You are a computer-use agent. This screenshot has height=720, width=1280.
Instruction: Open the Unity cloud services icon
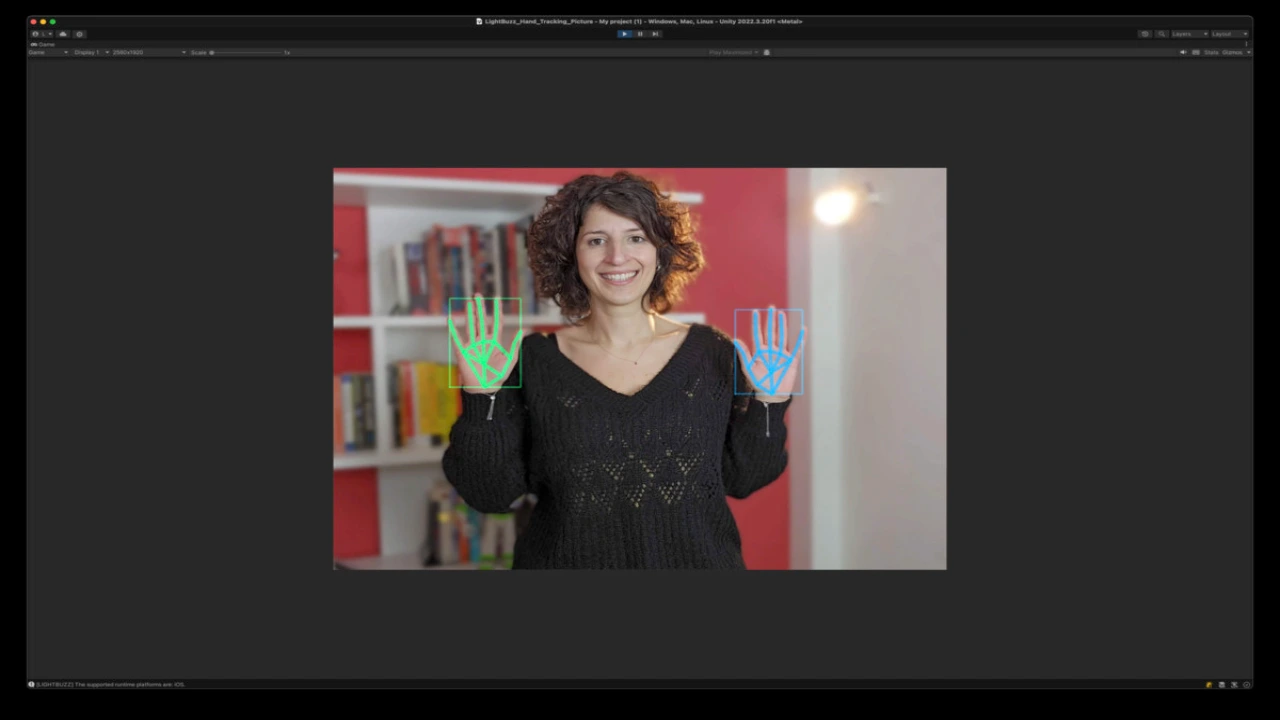63,34
